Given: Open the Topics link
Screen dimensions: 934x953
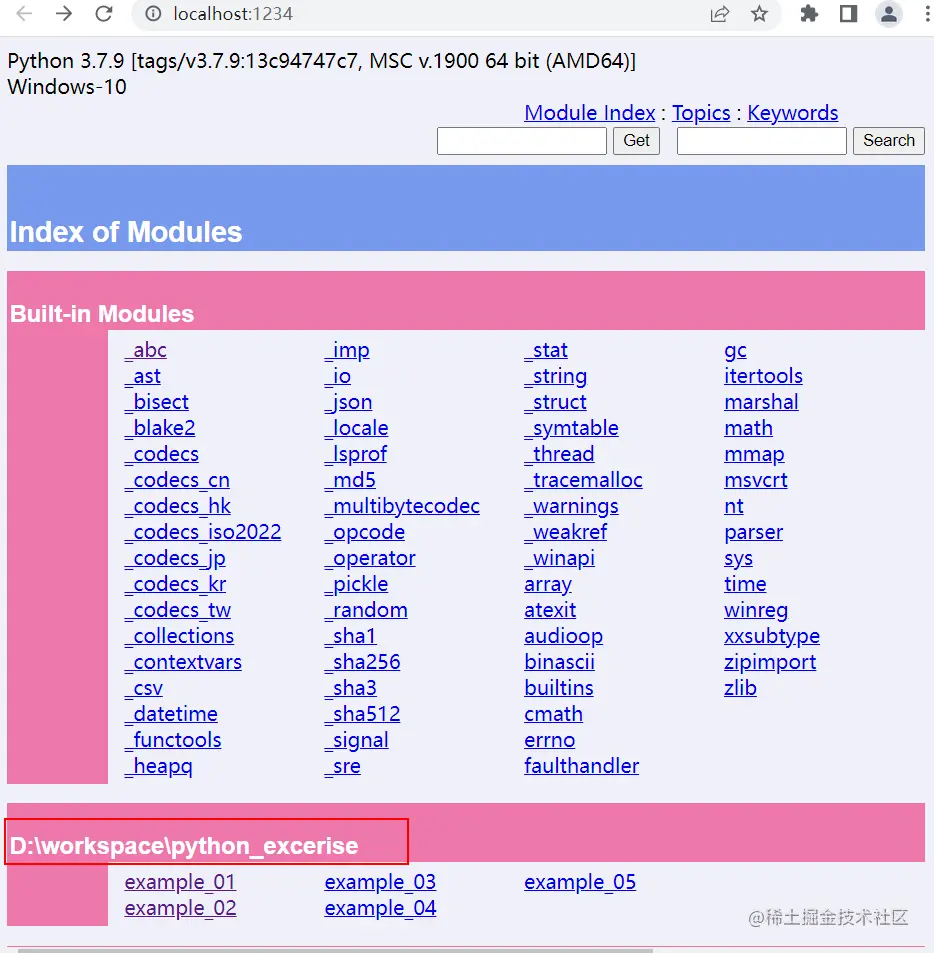Looking at the screenshot, I should coord(701,113).
